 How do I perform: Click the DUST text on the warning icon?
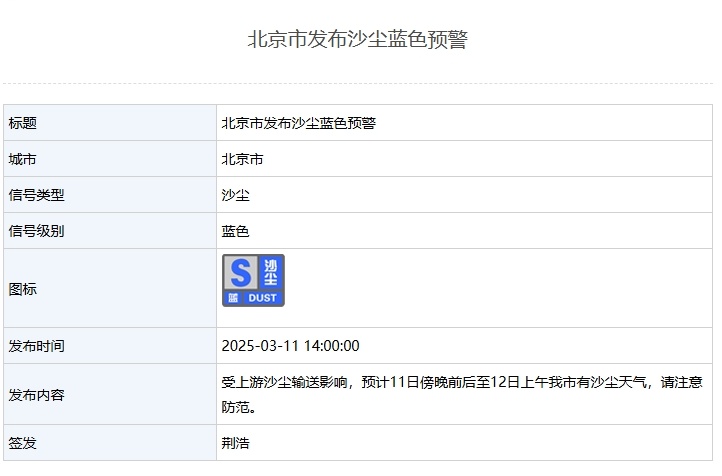262,298
